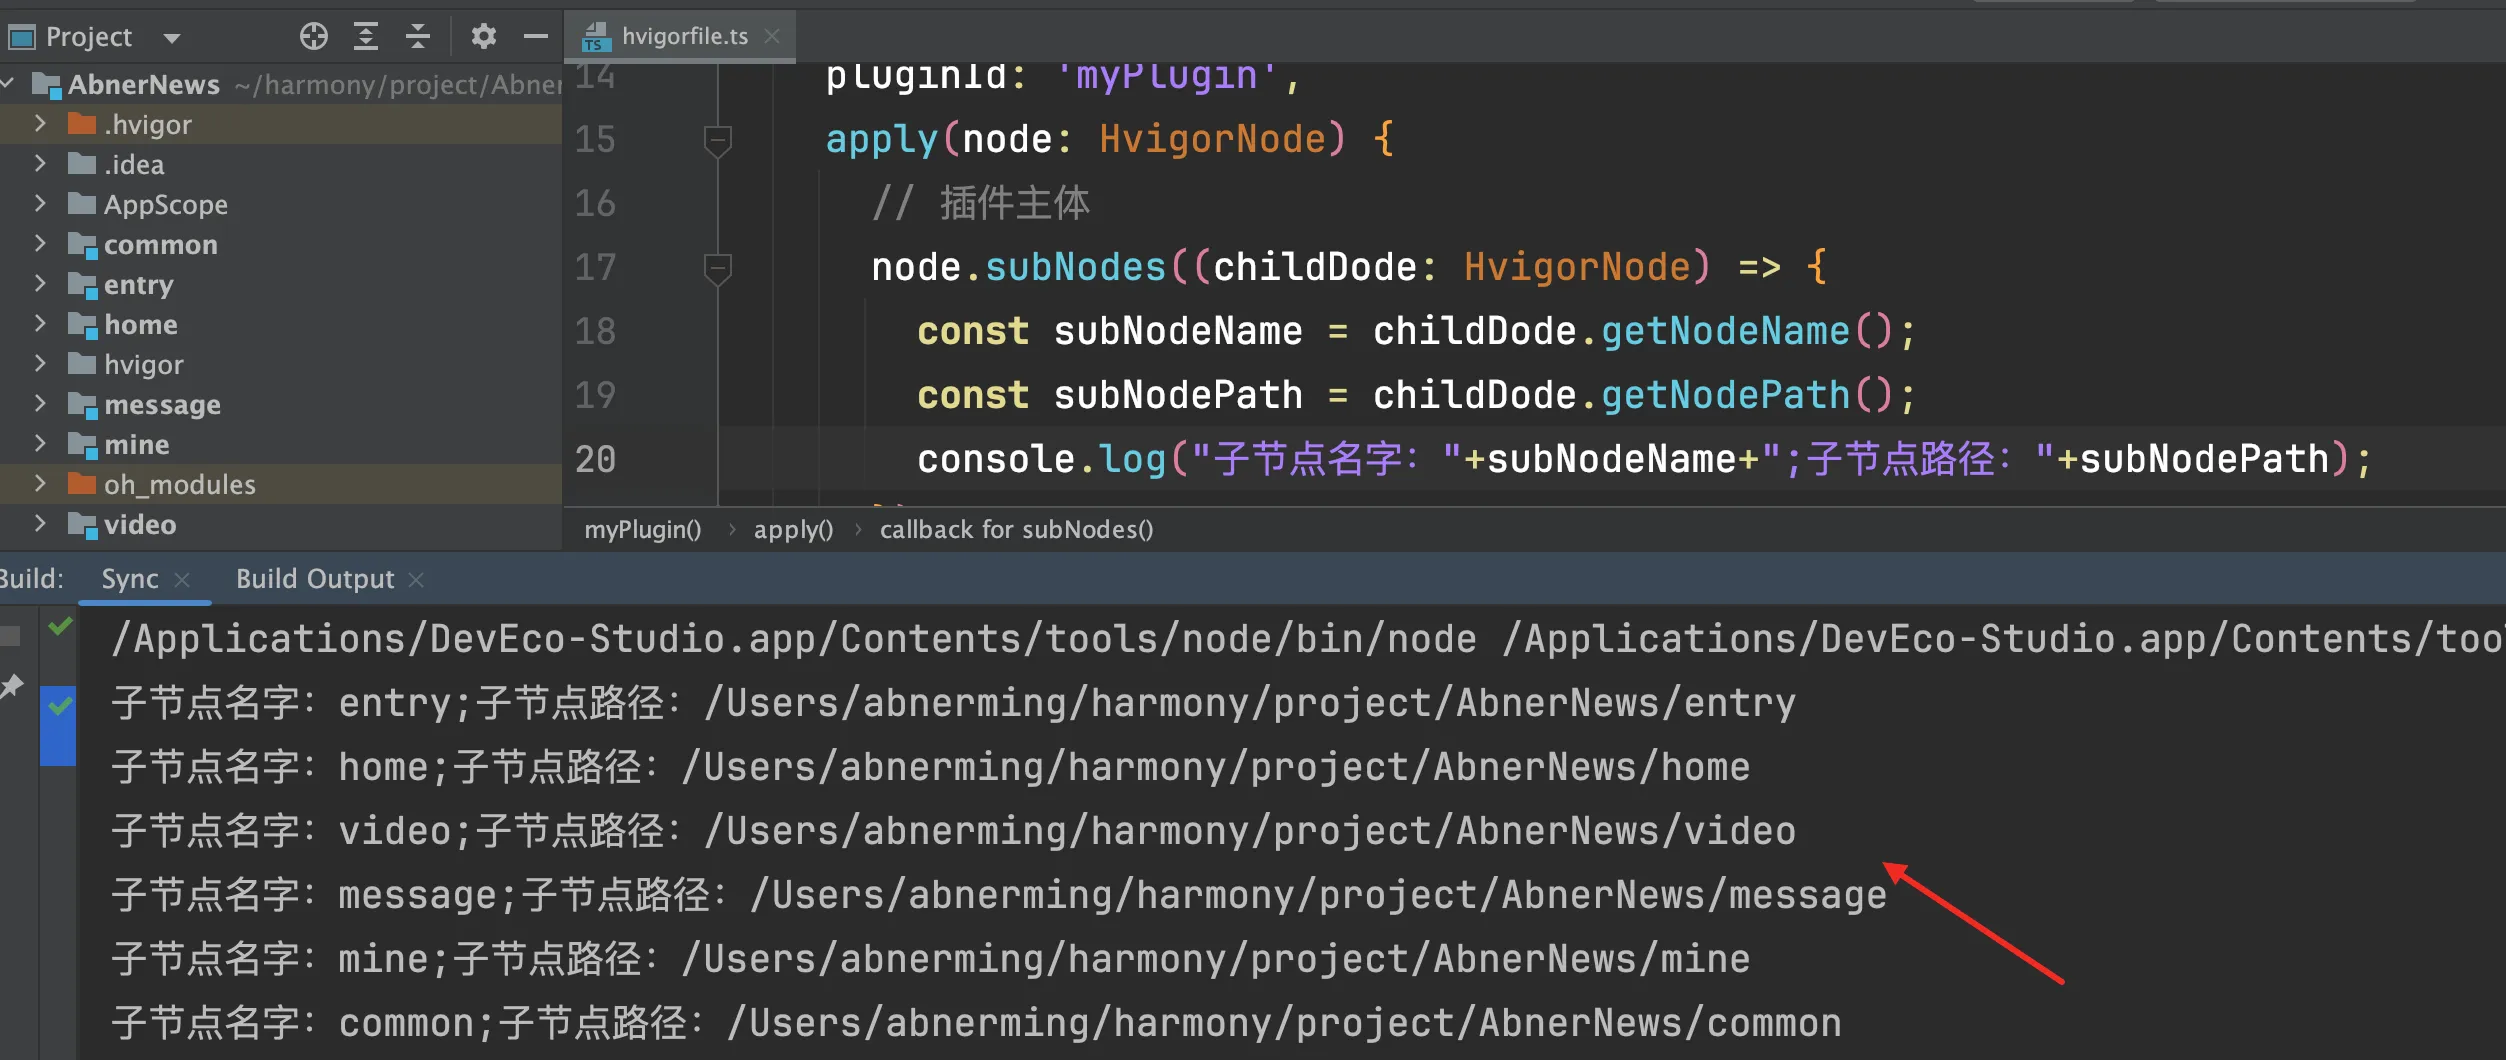This screenshot has height=1060, width=2506.
Task: Expand the home module
Action: 40,324
